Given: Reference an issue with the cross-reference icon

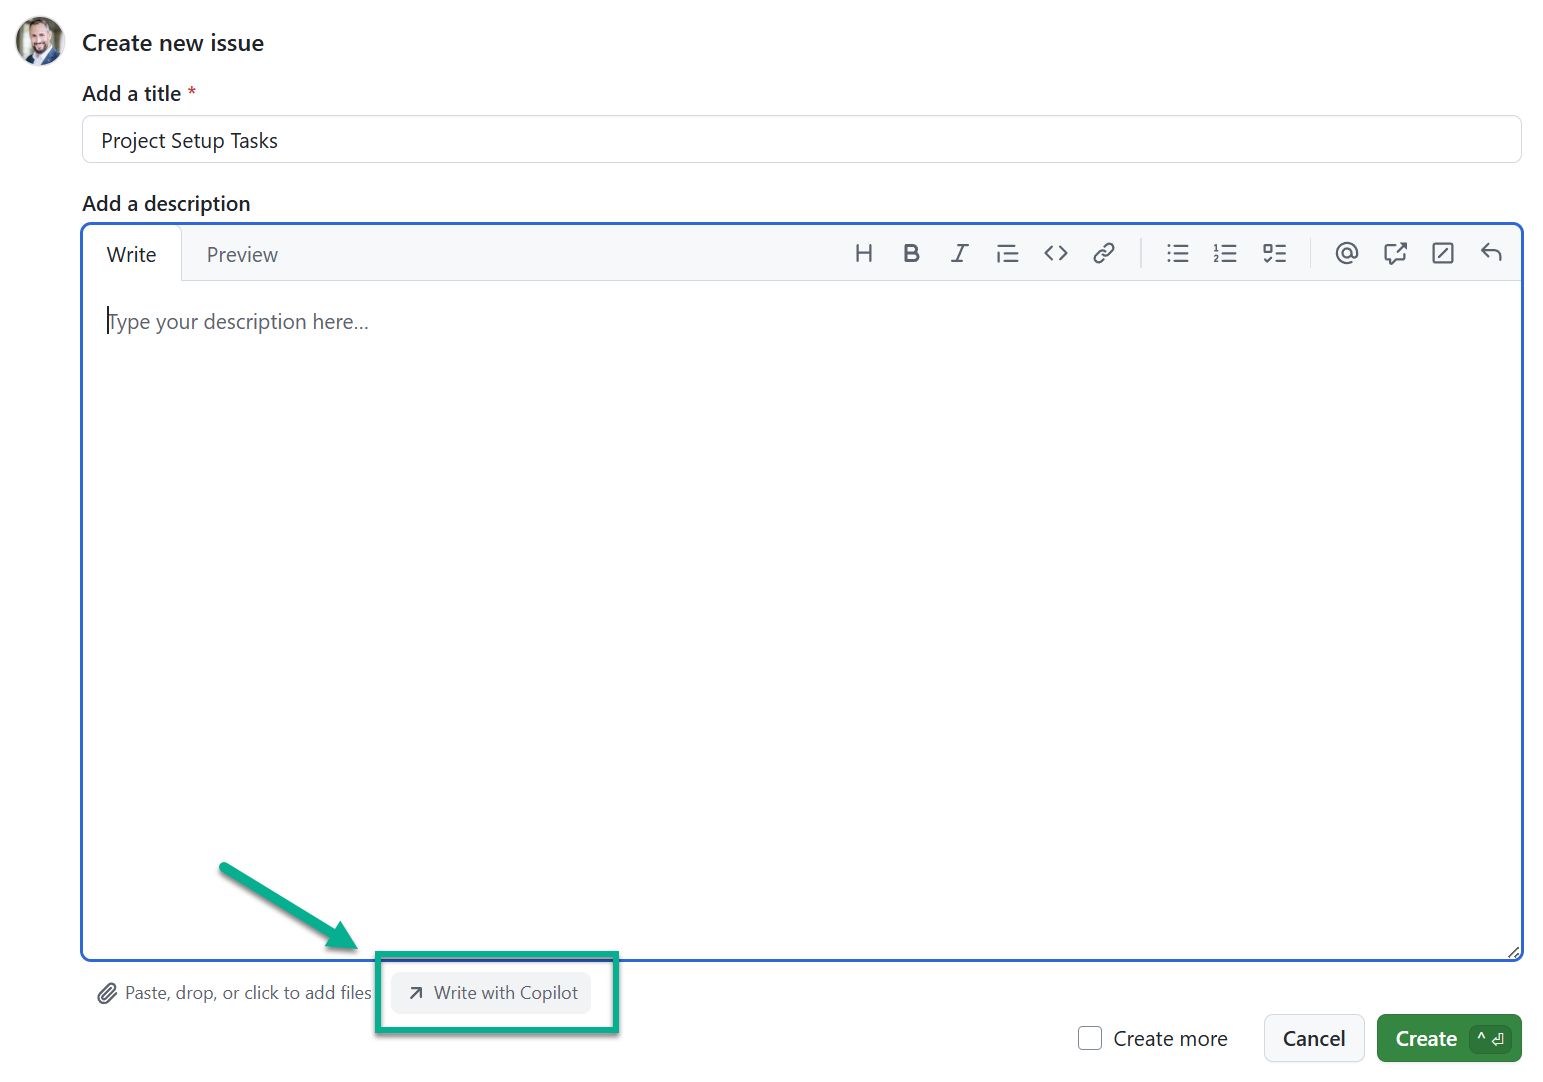Looking at the screenshot, I should [x=1394, y=253].
